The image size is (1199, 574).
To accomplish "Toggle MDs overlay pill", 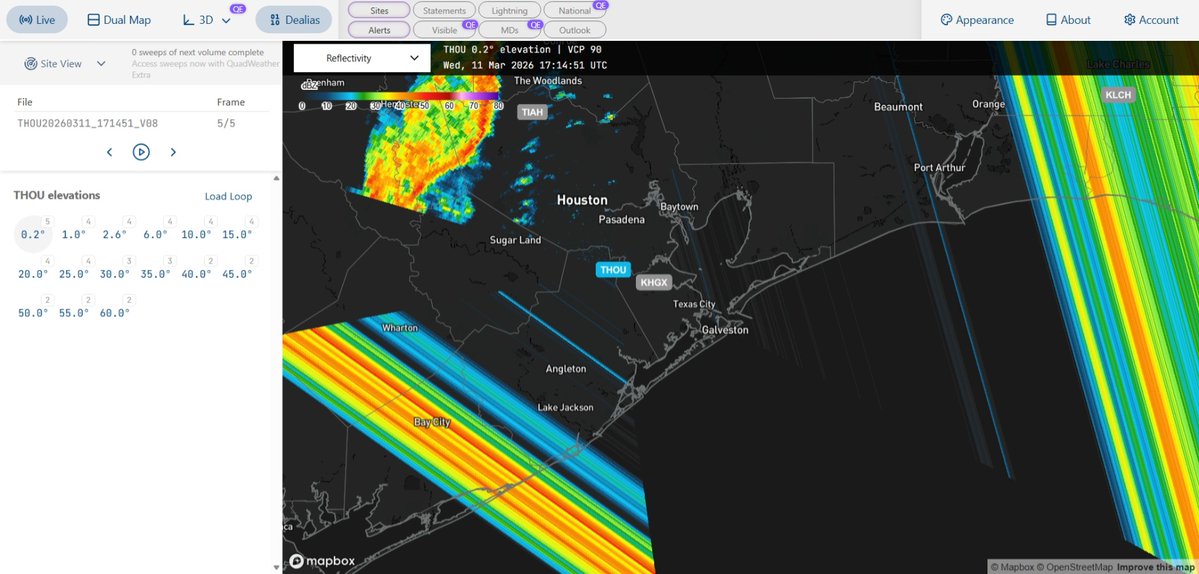I will pos(509,30).
